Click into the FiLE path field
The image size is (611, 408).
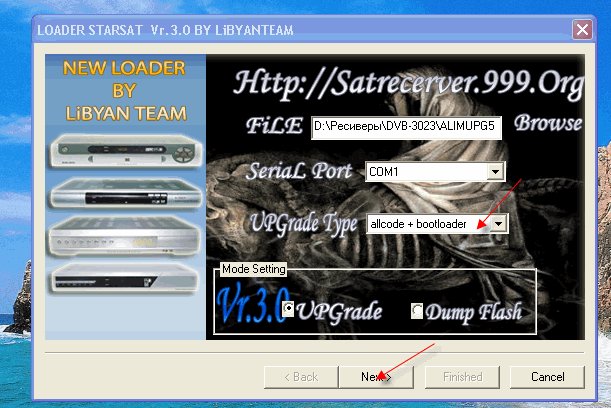406,127
